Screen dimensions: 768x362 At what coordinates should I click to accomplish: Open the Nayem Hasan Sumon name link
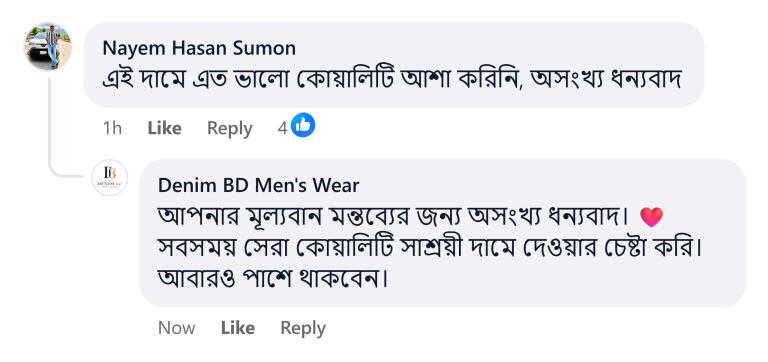point(199,48)
